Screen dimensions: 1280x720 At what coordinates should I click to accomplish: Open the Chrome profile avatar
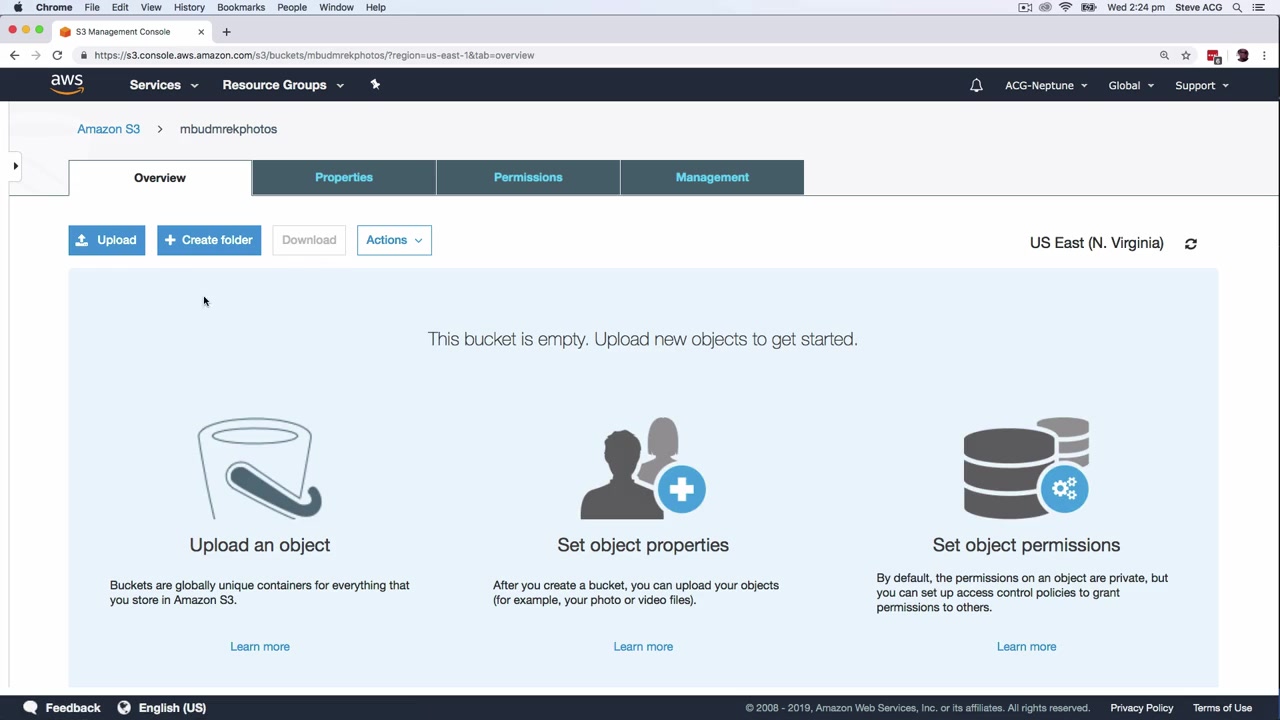1243,55
